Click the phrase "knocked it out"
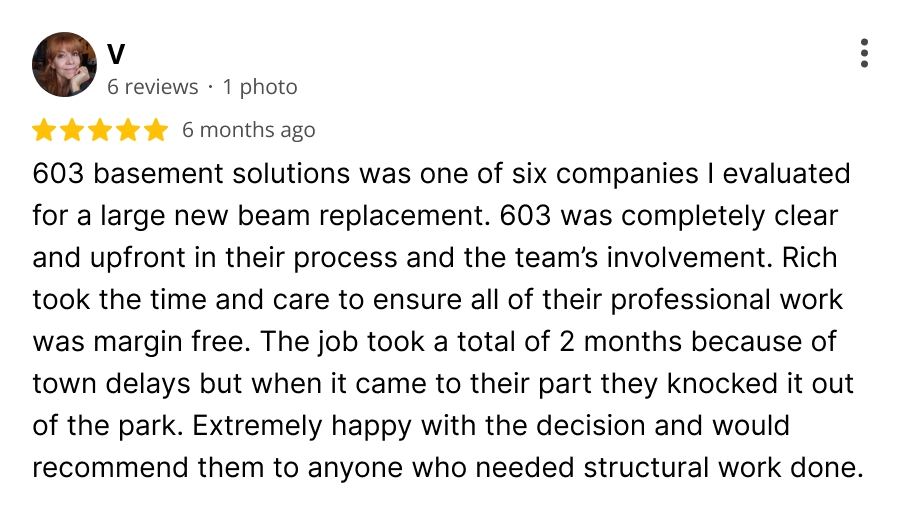This screenshot has height=520, width=900. (x=761, y=383)
